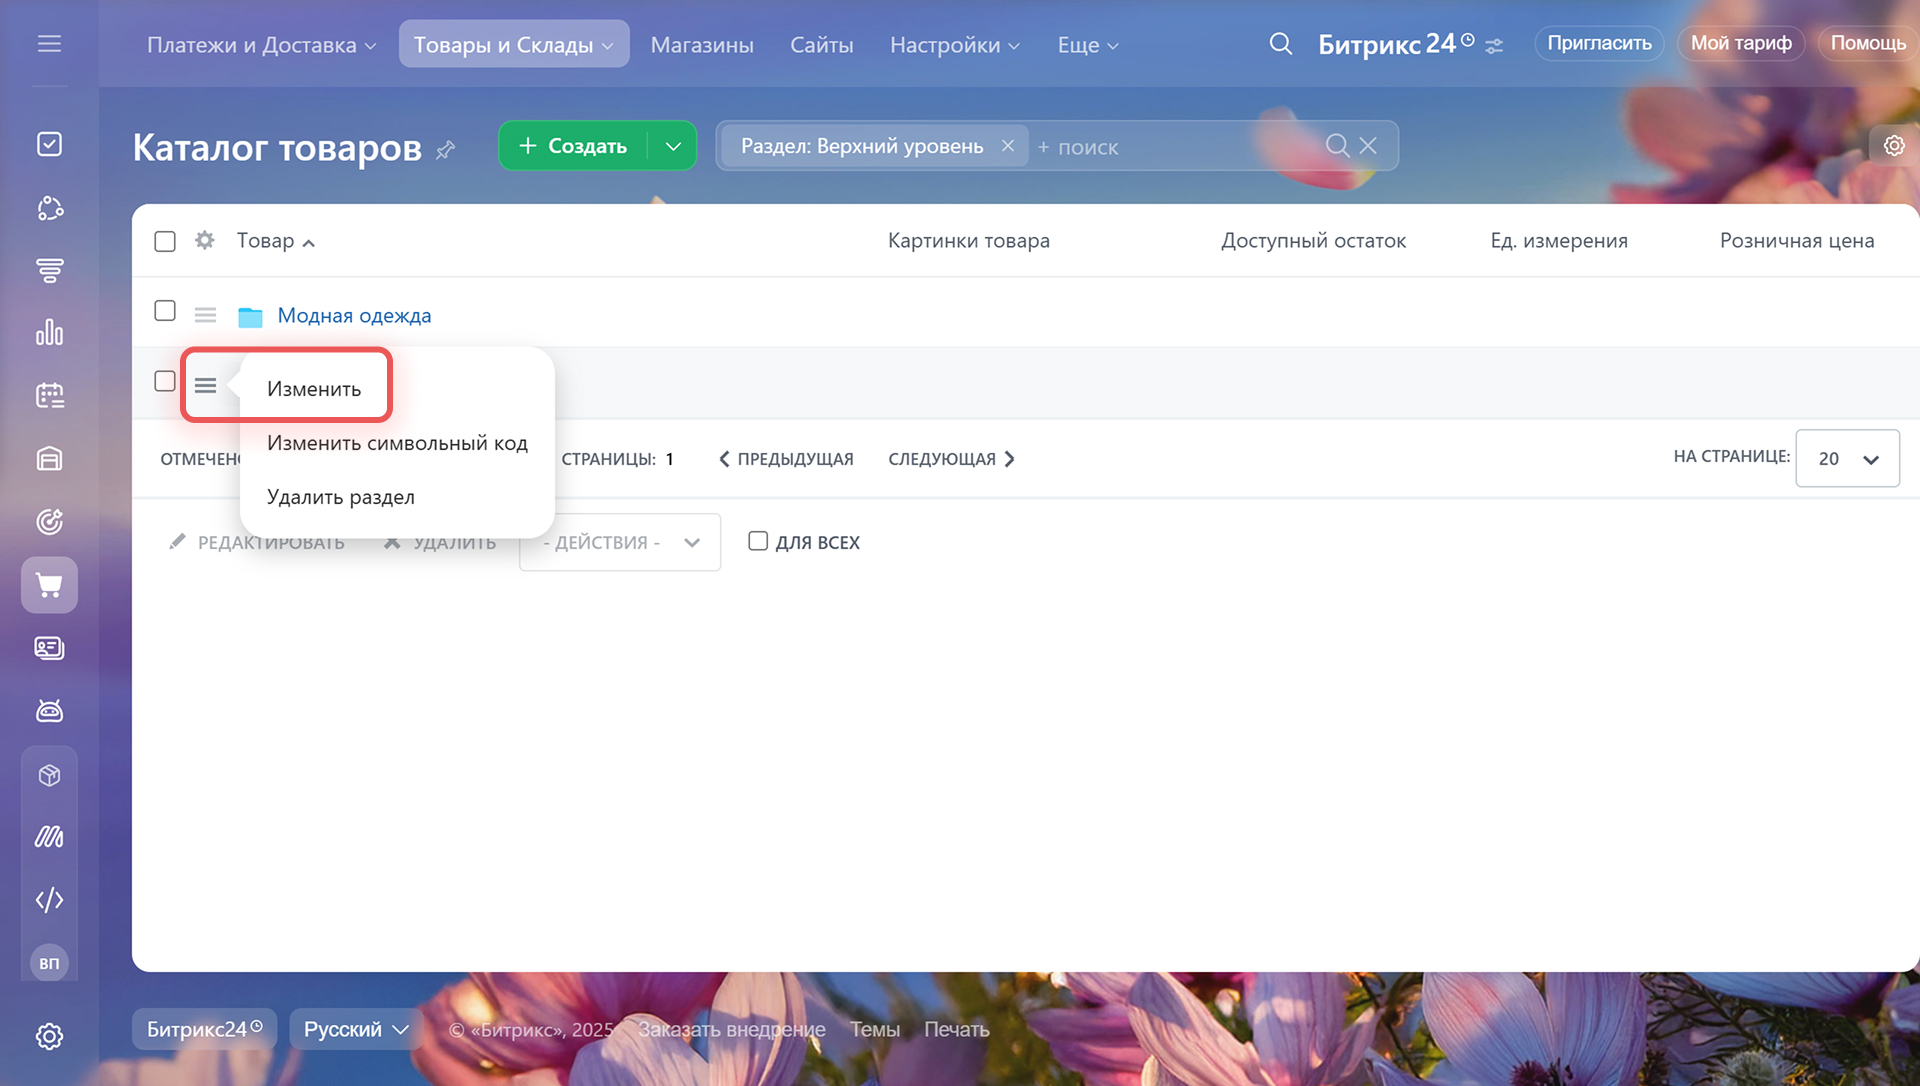Viewport: 1920px width, 1086px height.
Task: Pin the Каталог товаров page
Action: (x=446, y=150)
